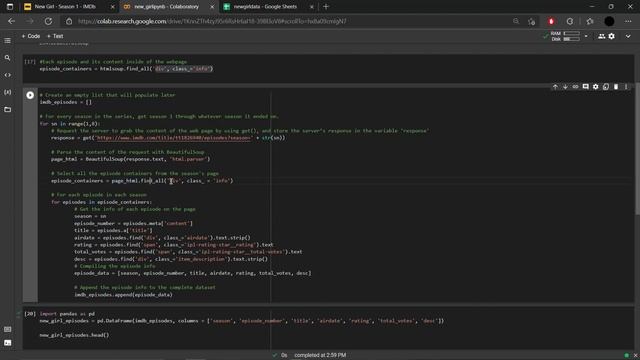This screenshot has height=360, width=640.
Task: Open the browser profile avatar
Action: click(x=609, y=21)
